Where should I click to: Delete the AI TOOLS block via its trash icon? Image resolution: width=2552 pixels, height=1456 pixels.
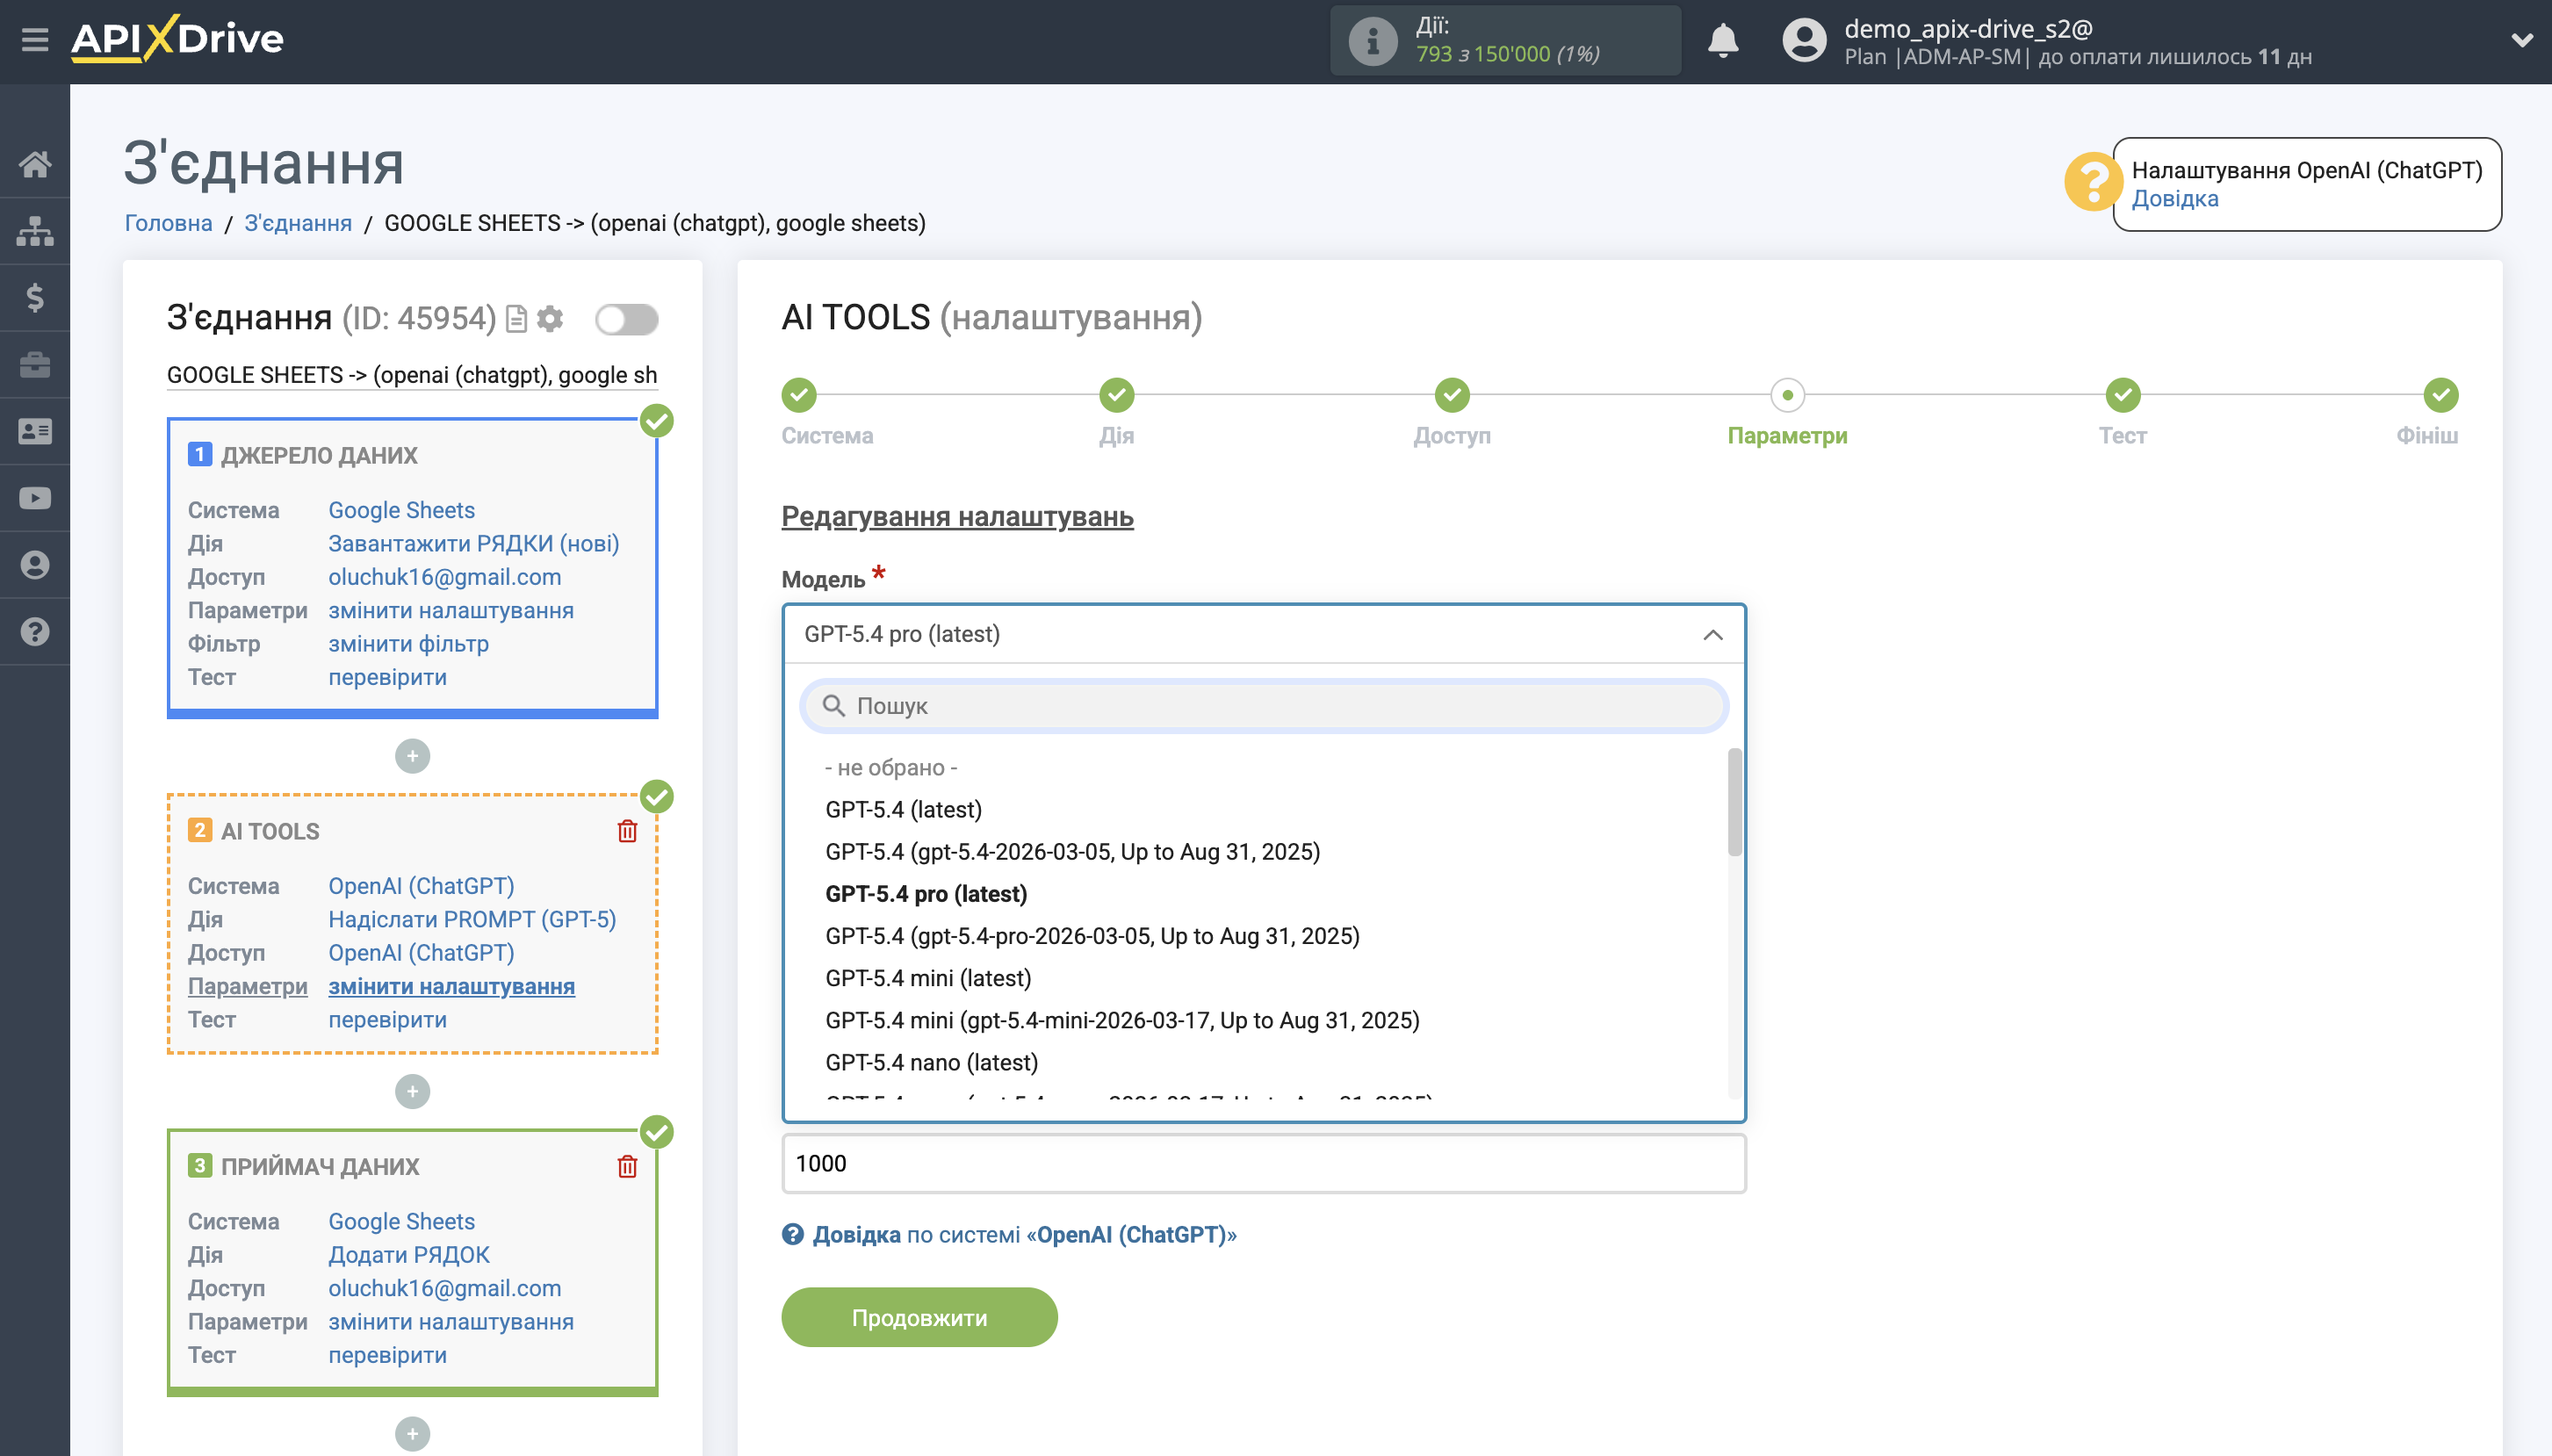(628, 830)
